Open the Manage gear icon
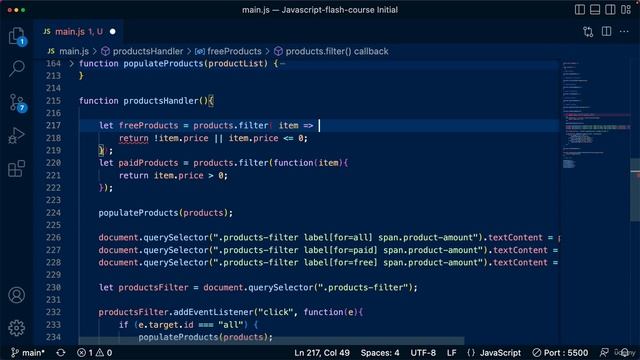Screen dimensions: 640x360 click(17, 328)
